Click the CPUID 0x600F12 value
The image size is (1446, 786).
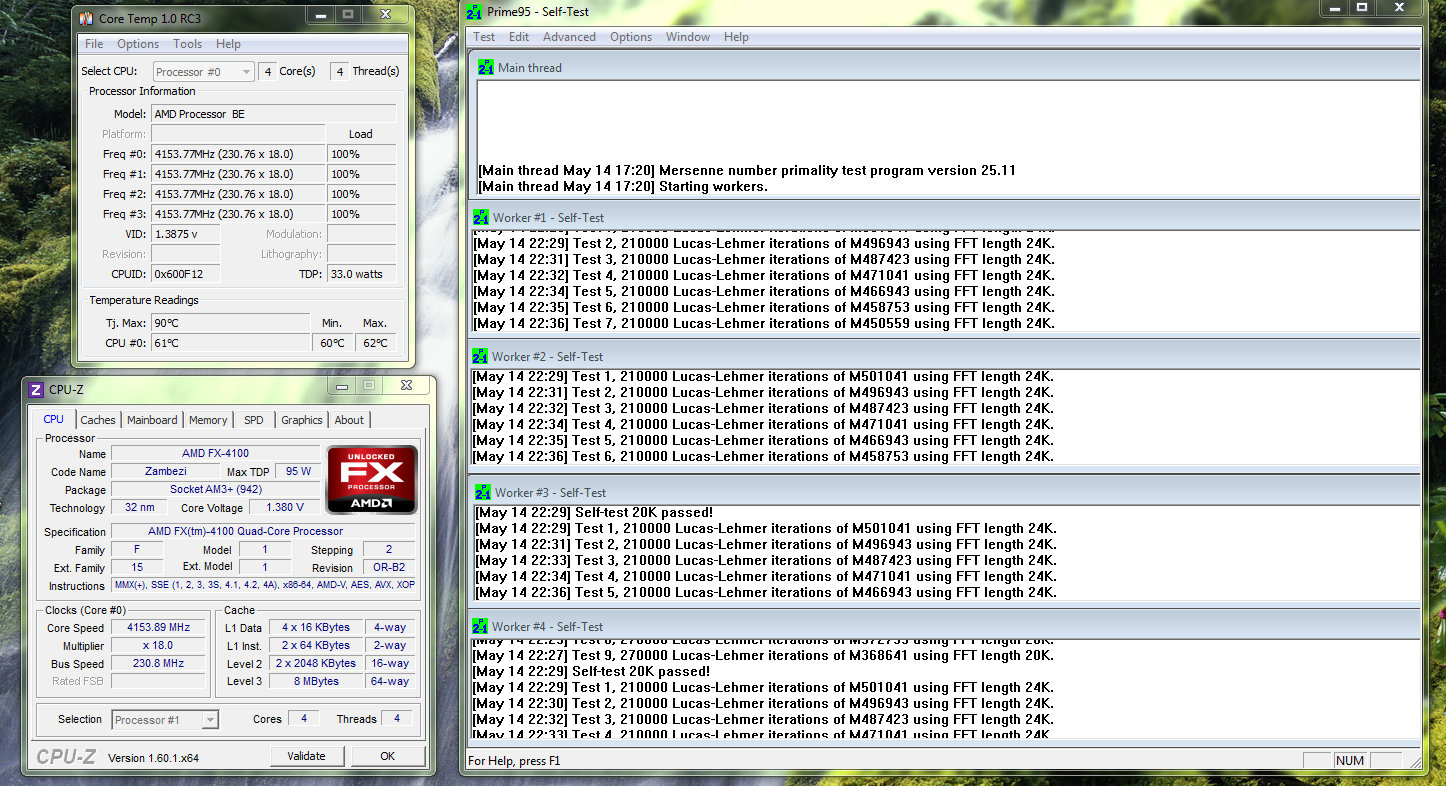[x=185, y=274]
